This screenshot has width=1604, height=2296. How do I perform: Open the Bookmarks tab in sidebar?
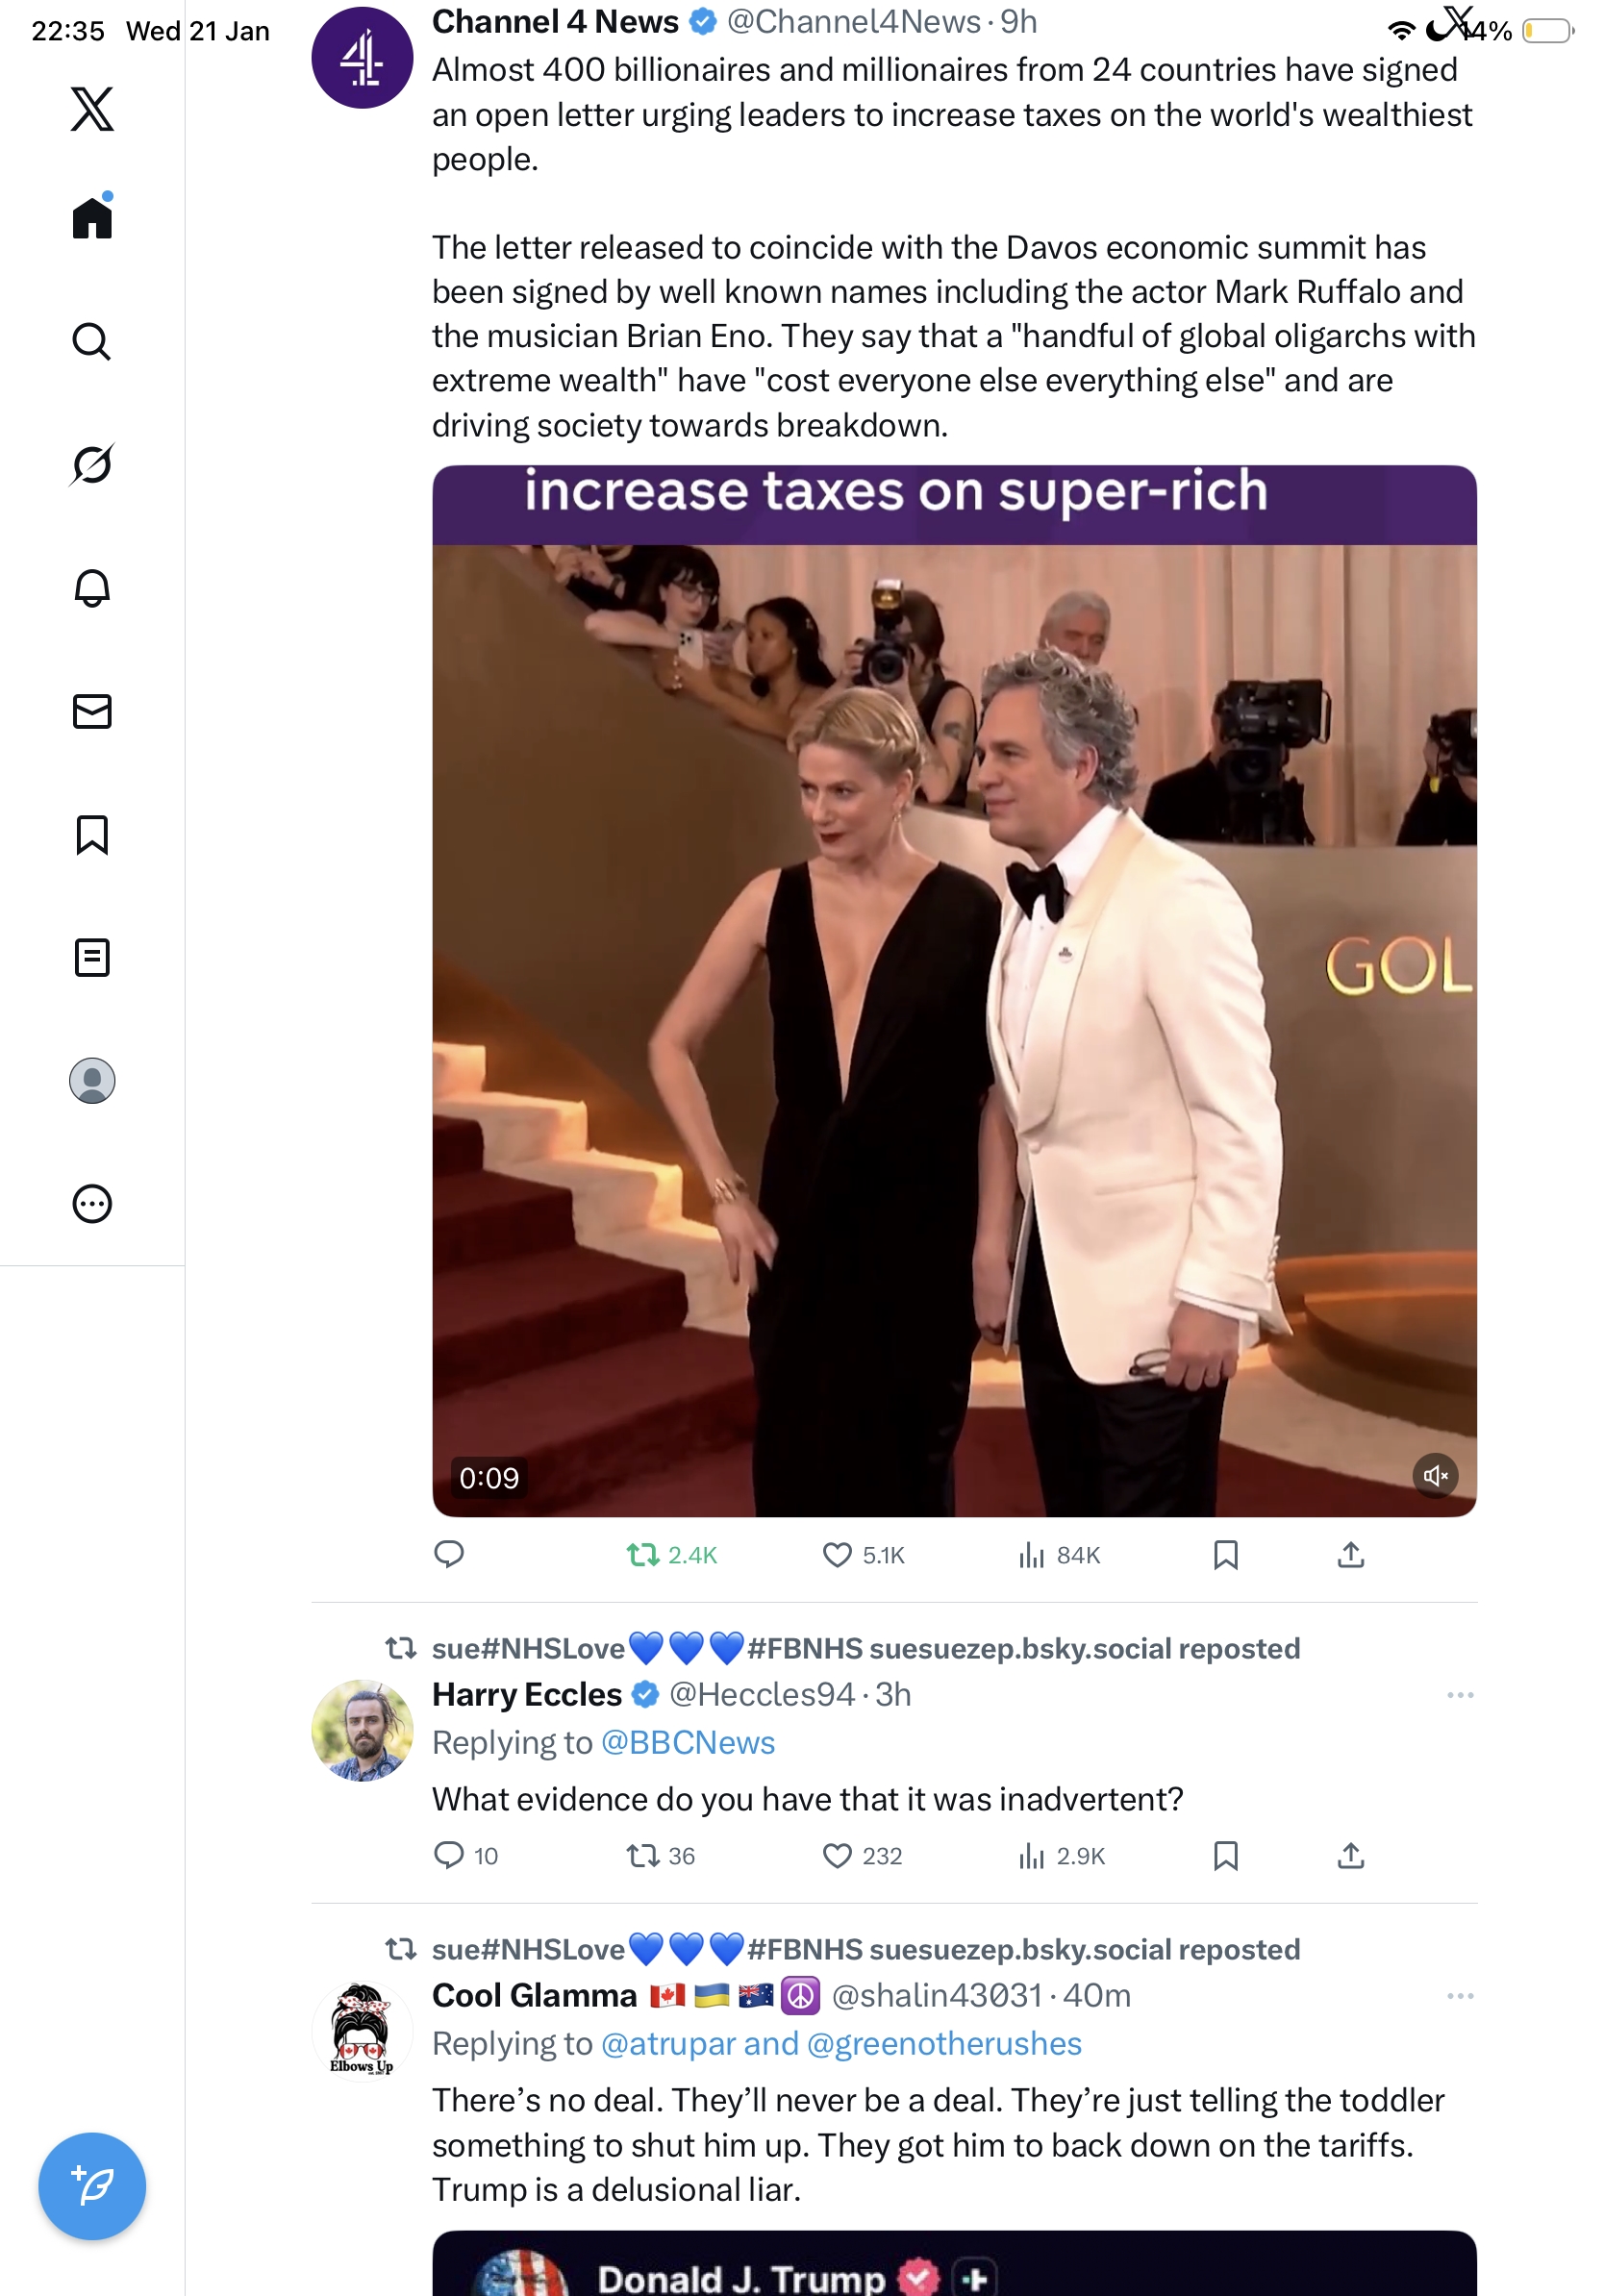coord(92,834)
